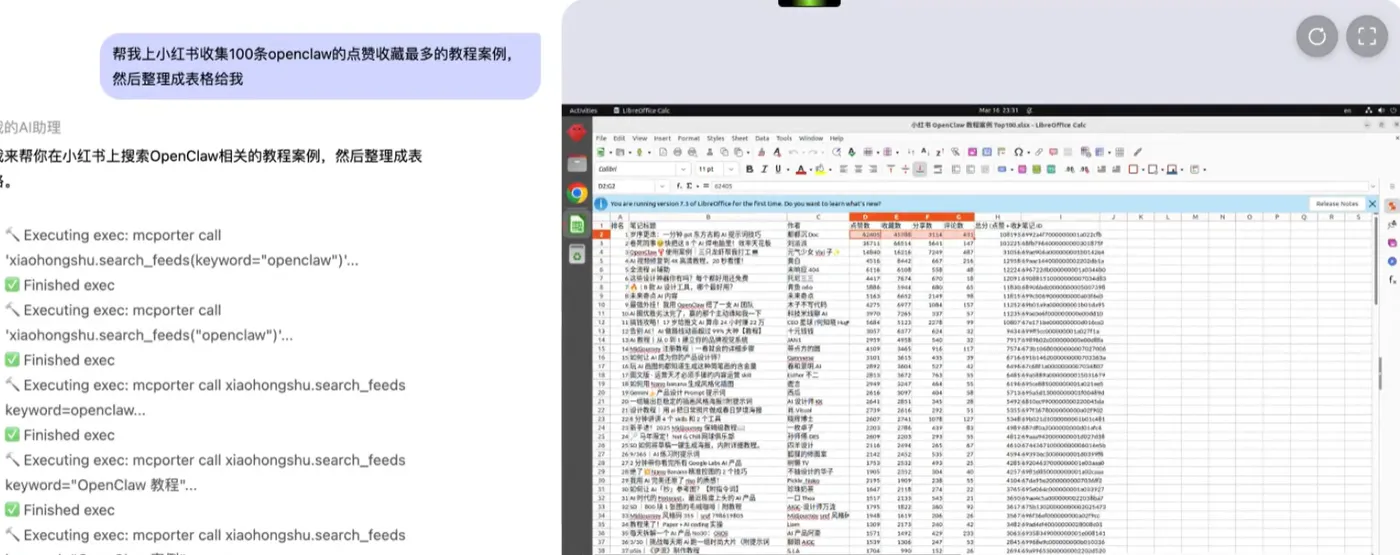The width and height of the screenshot is (1400, 555).
Task: Toggle Underline formatting
Action: pyautogui.click(x=778, y=169)
